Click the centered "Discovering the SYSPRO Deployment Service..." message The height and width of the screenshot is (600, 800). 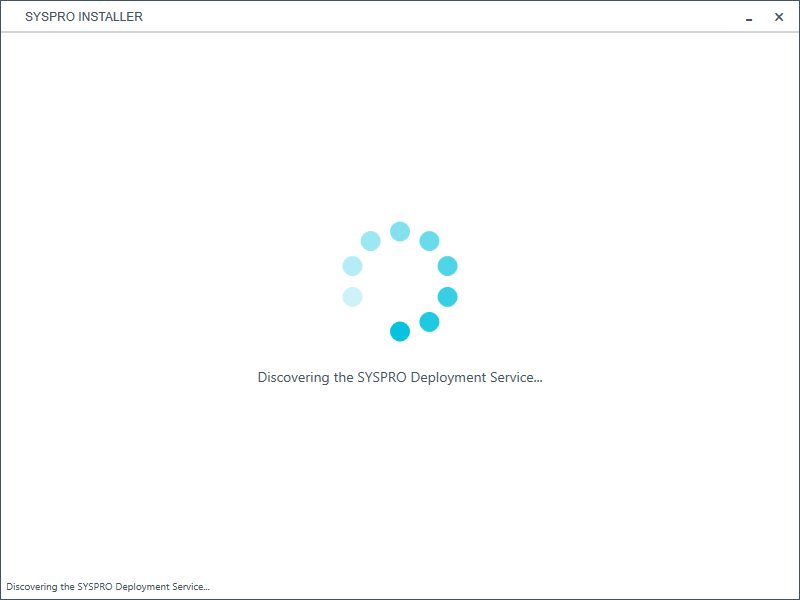(x=400, y=378)
